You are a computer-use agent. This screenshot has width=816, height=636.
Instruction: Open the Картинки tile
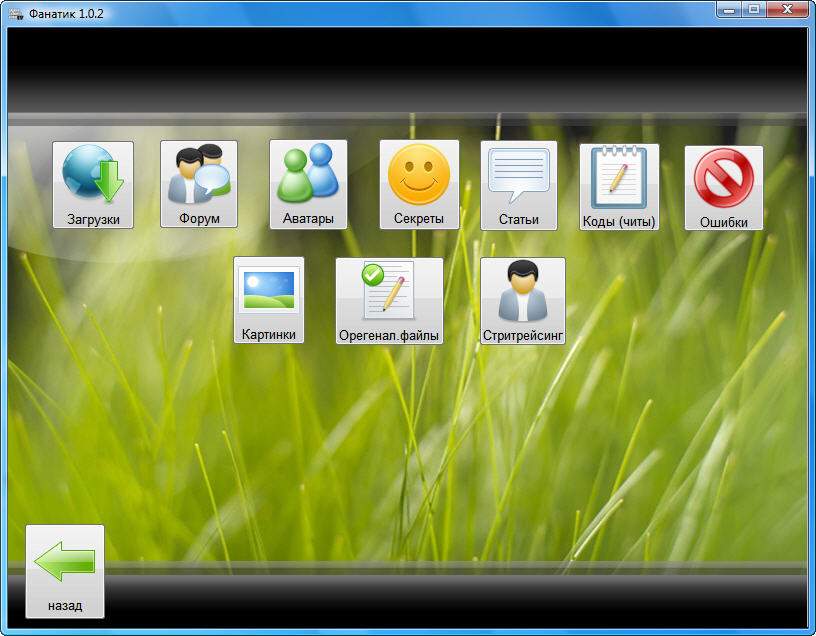[x=269, y=300]
